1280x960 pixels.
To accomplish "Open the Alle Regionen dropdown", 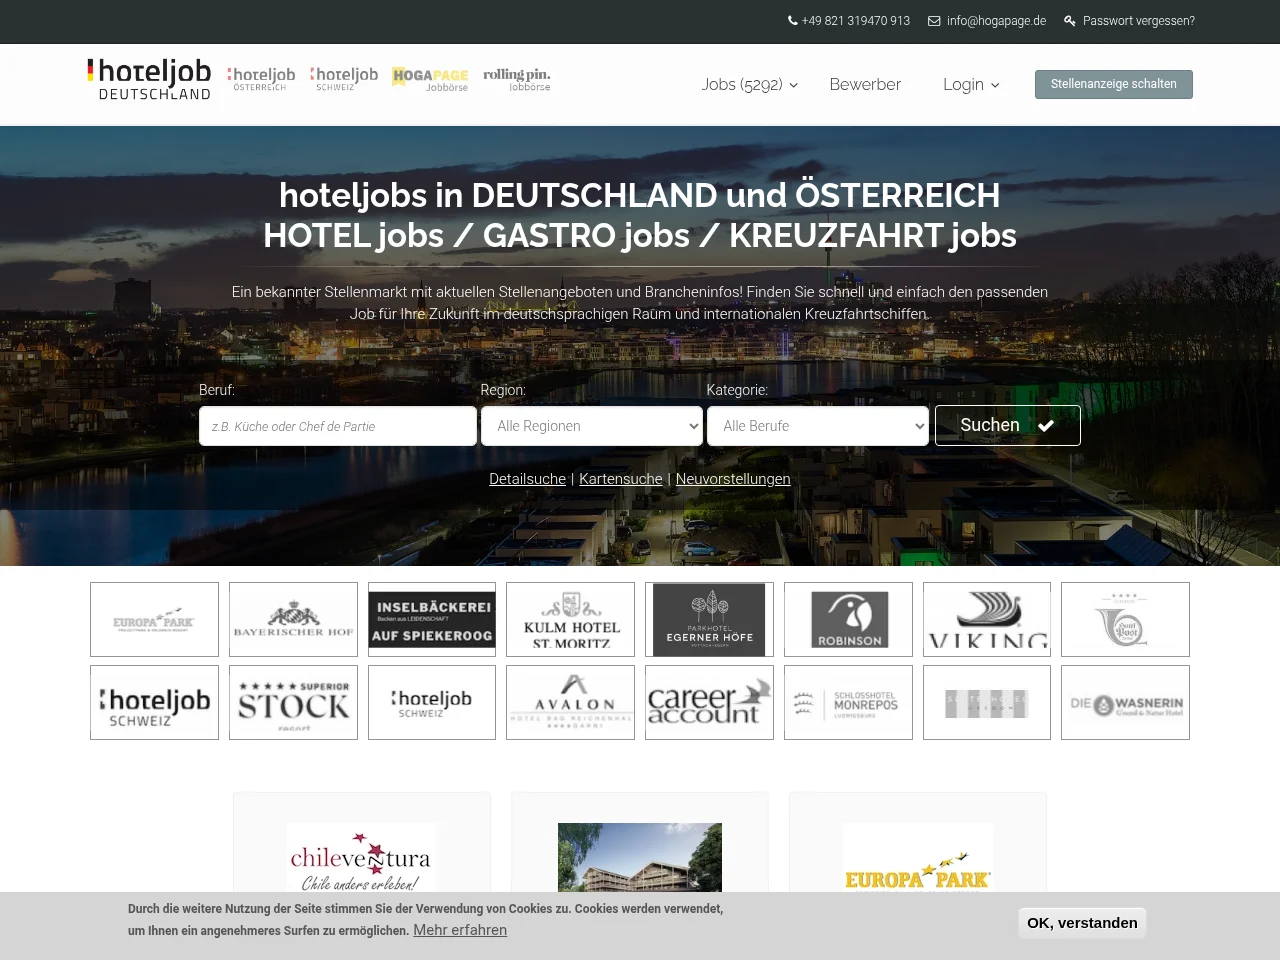I will [x=592, y=426].
